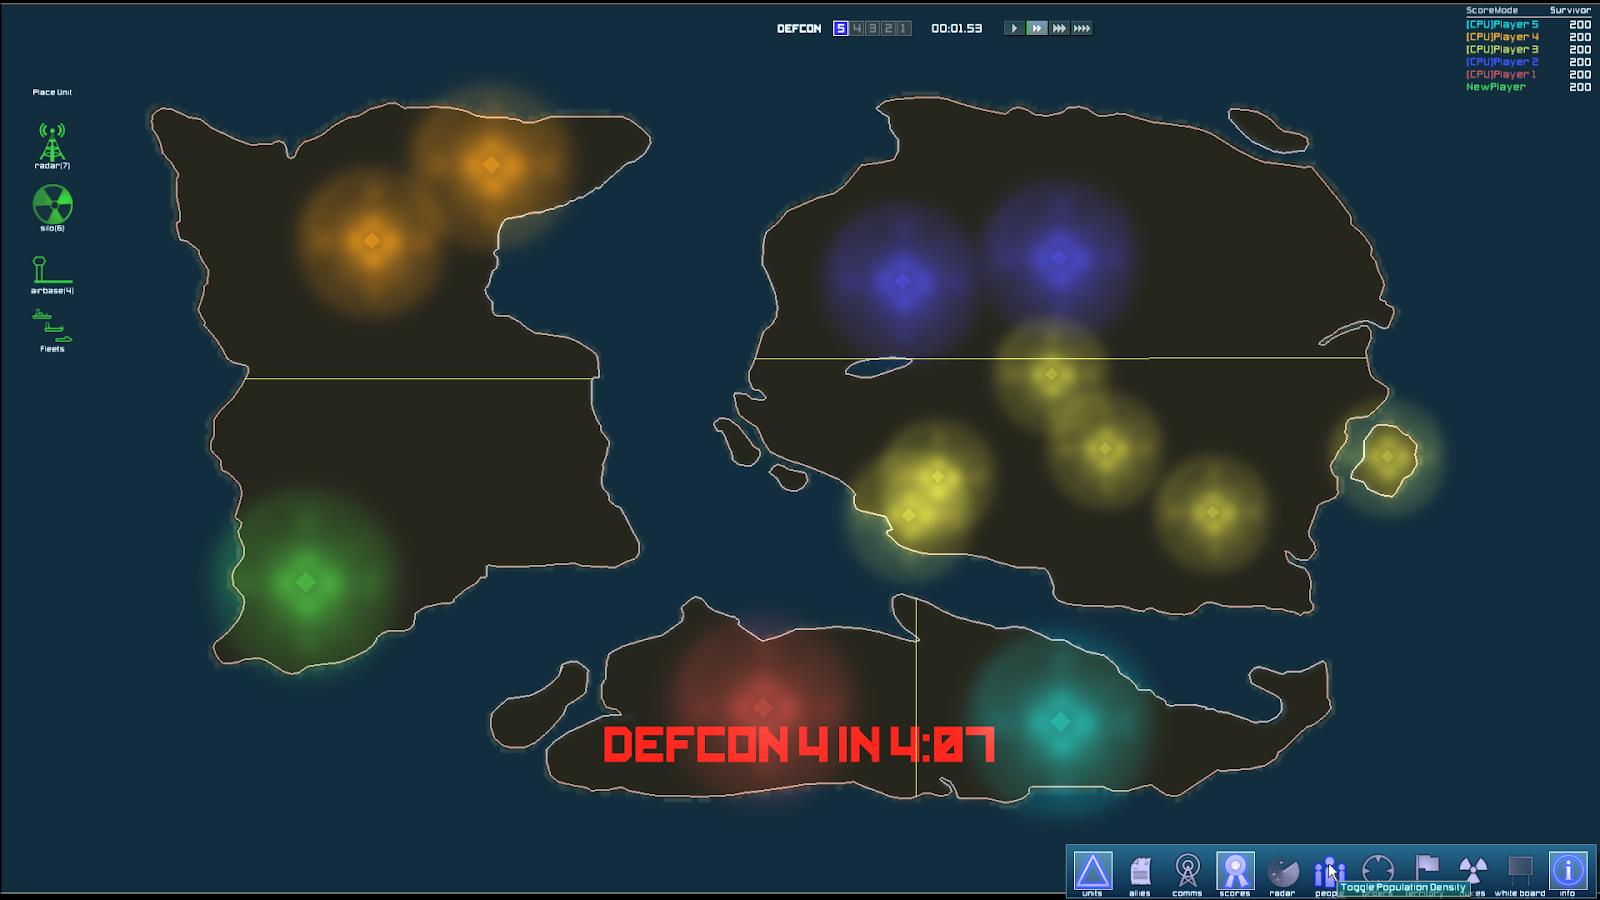Open the comms panel
The width and height of the screenshot is (1600, 900).
click(x=1187, y=872)
